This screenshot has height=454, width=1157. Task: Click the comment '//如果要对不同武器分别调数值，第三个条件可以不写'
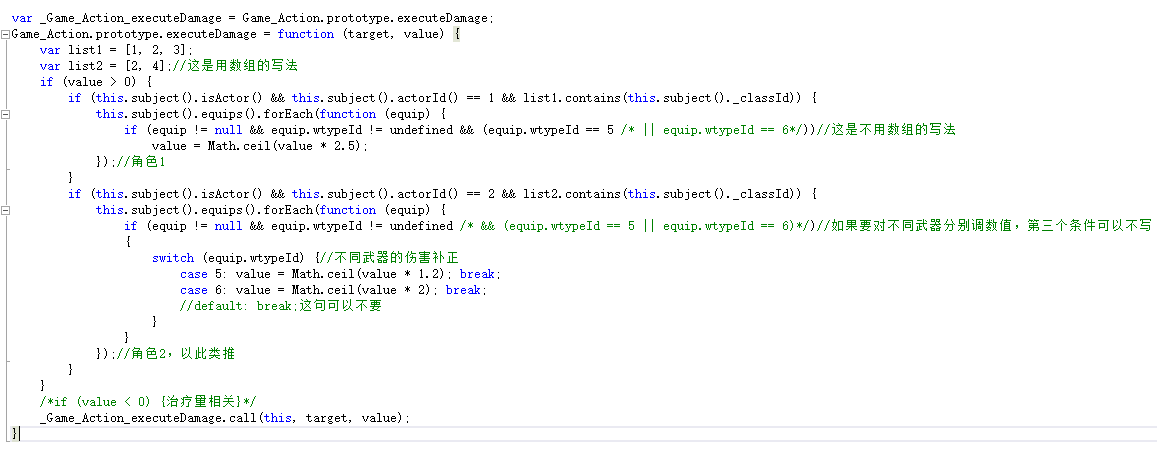984,226
